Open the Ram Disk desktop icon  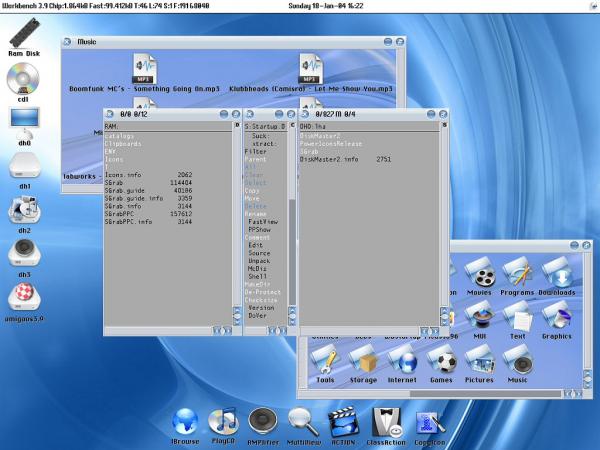[x=24, y=33]
